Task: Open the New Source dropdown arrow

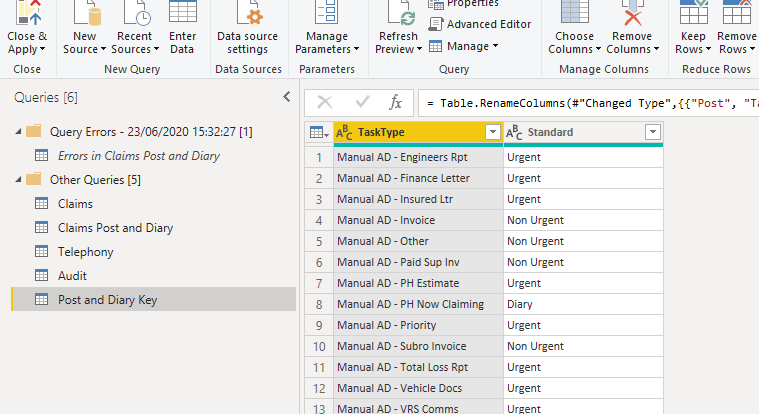Action: (103, 49)
